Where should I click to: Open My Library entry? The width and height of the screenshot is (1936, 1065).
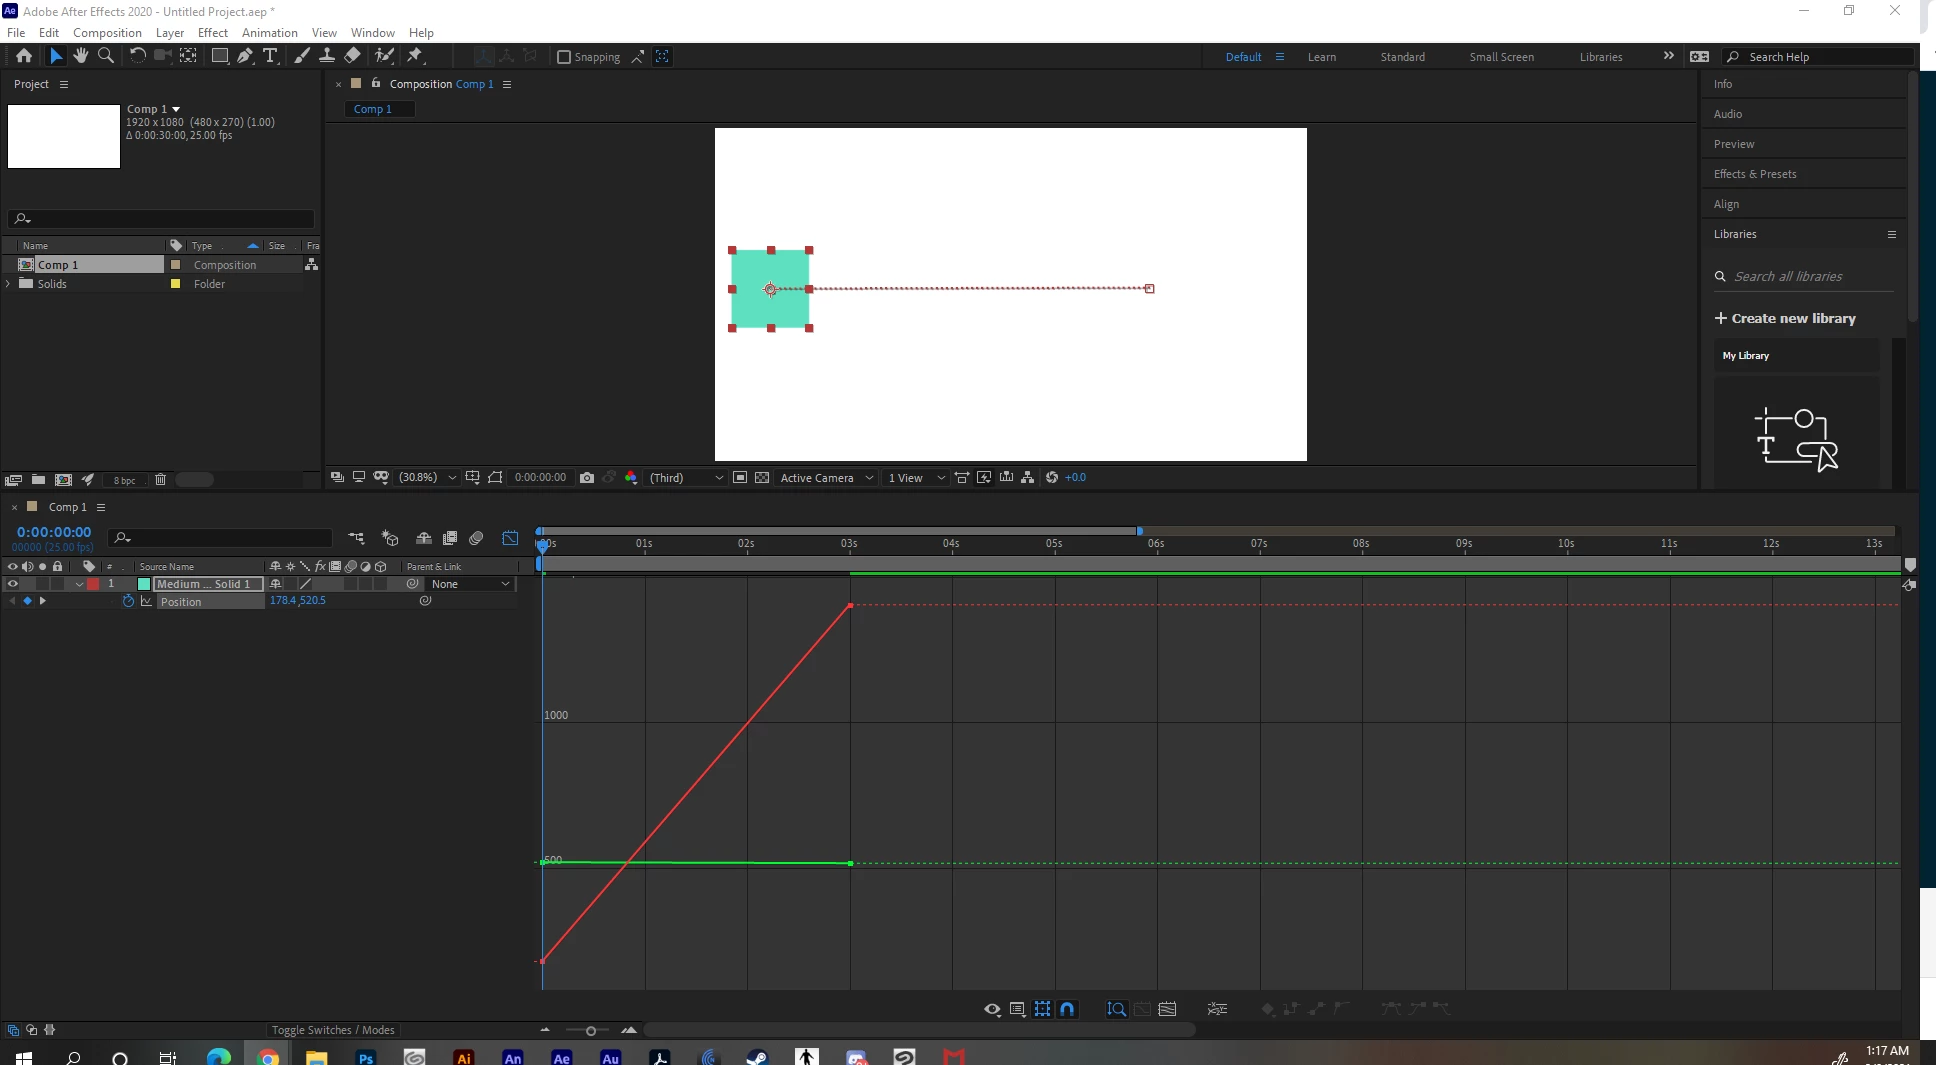click(x=1796, y=355)
